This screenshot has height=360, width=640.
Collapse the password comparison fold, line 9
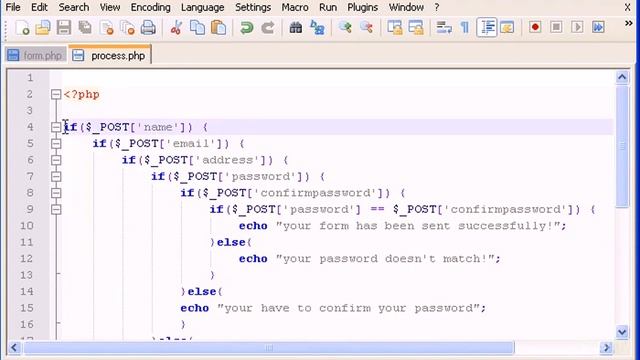coord(56,209)
